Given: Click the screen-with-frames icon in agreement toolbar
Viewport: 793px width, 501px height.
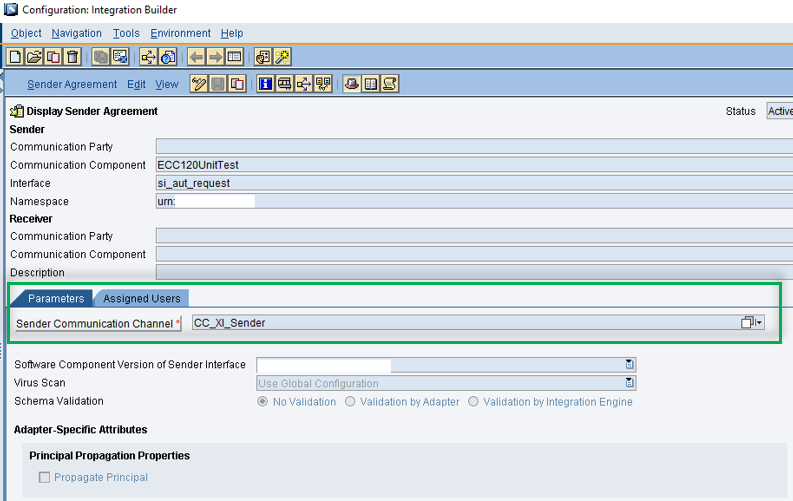Looking at the screenshot, I should pyautogui.click(x=284, y=83).
